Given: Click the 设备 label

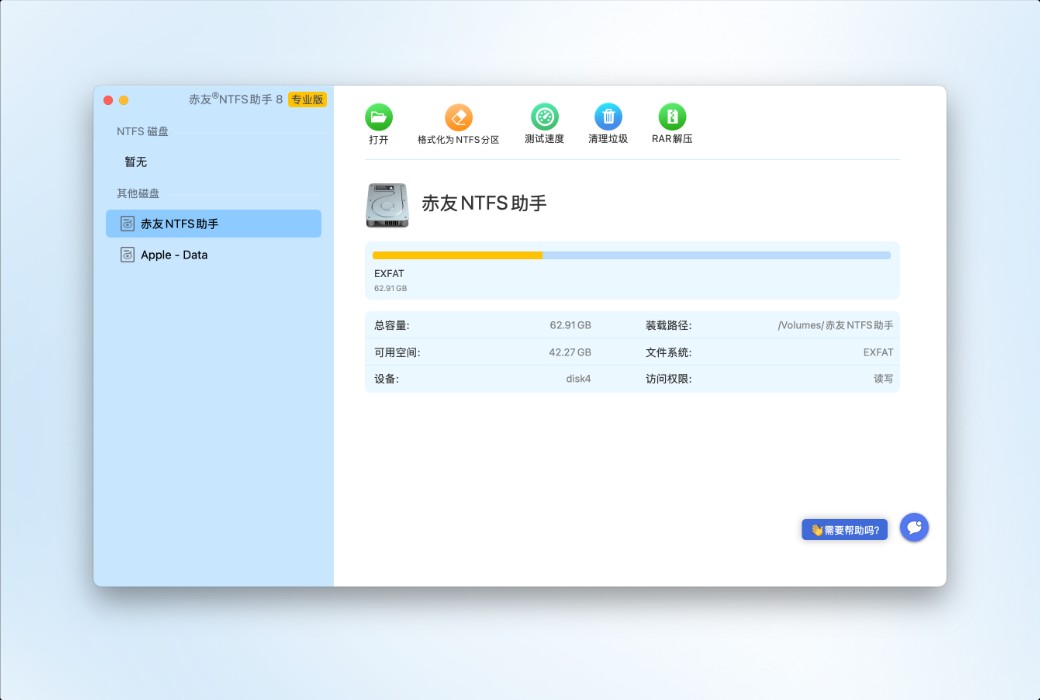Looking at the screenshot, I should tap(387, 379).
